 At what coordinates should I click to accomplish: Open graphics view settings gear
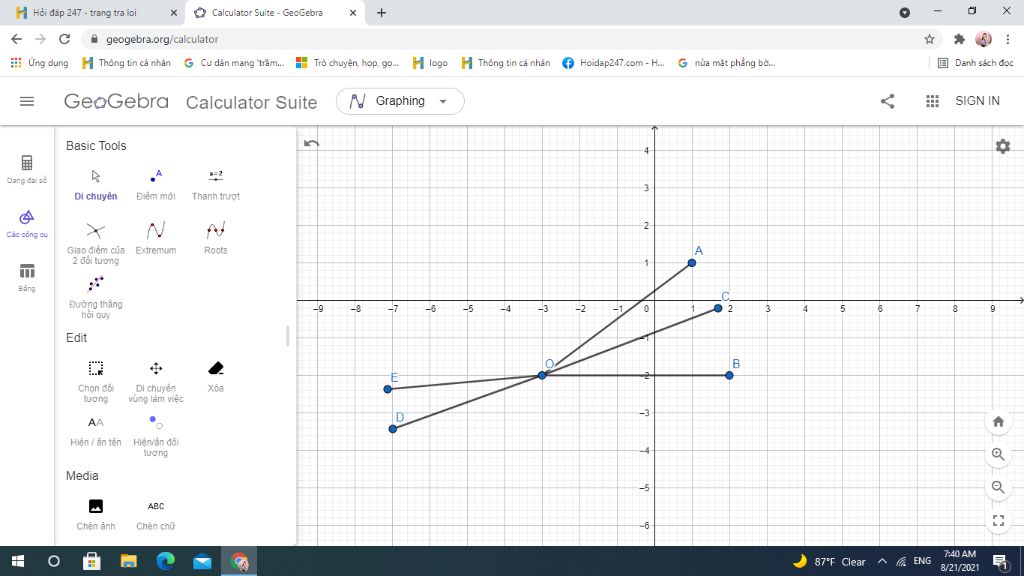coord(1002,146)
